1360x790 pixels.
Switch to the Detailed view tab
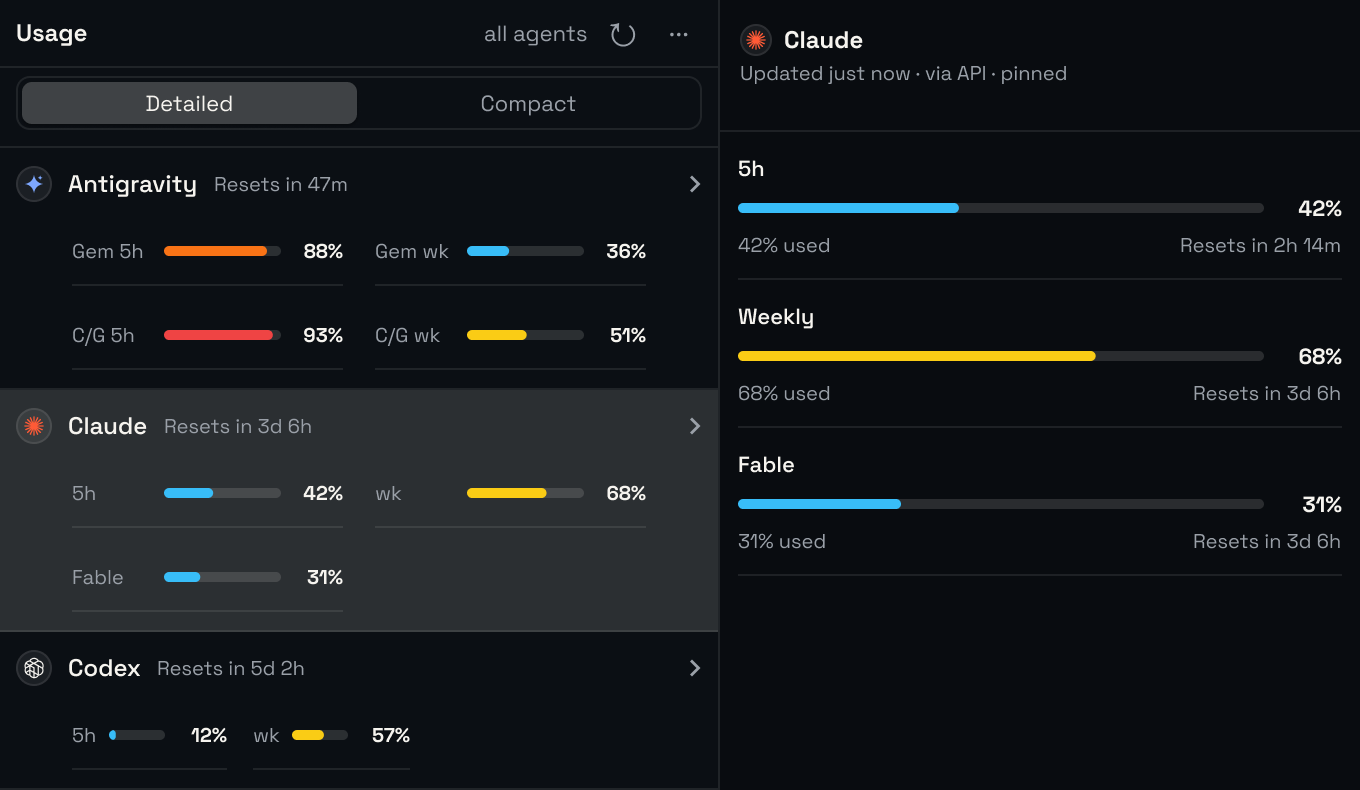click(189, 103)
